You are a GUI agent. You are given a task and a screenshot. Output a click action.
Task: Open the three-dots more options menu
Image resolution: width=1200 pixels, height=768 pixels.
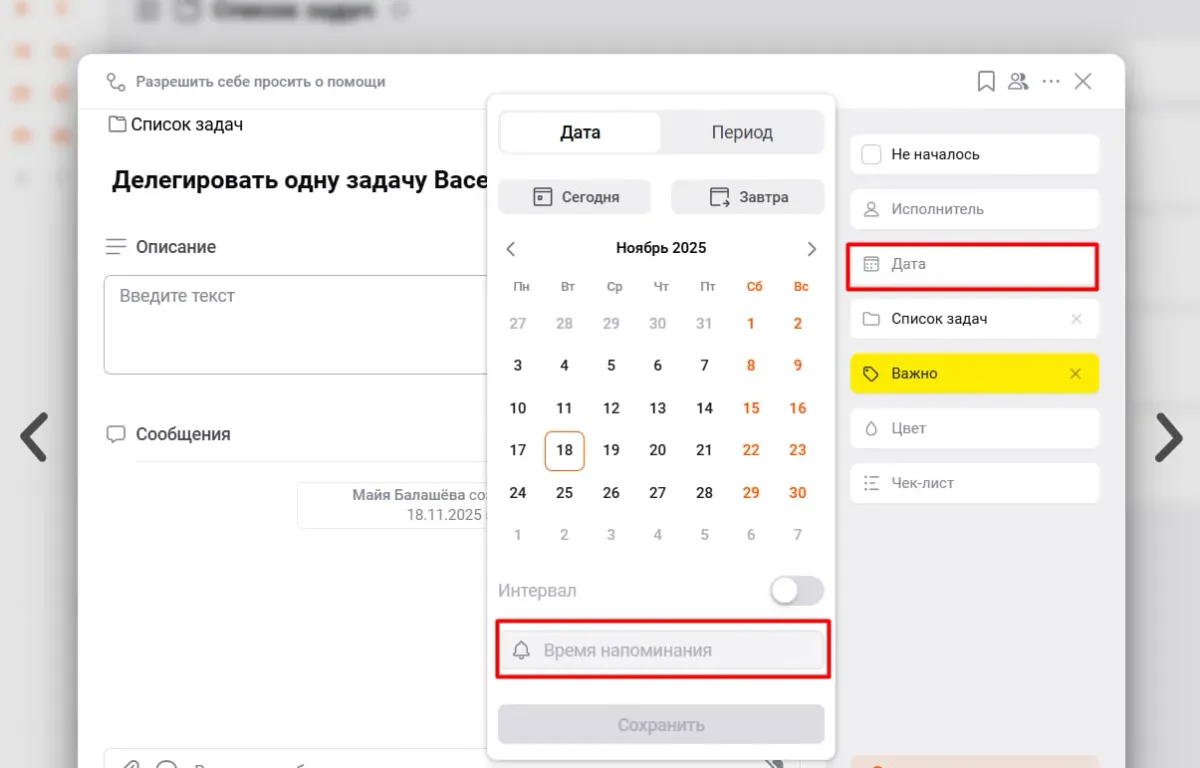[1051, 82]
